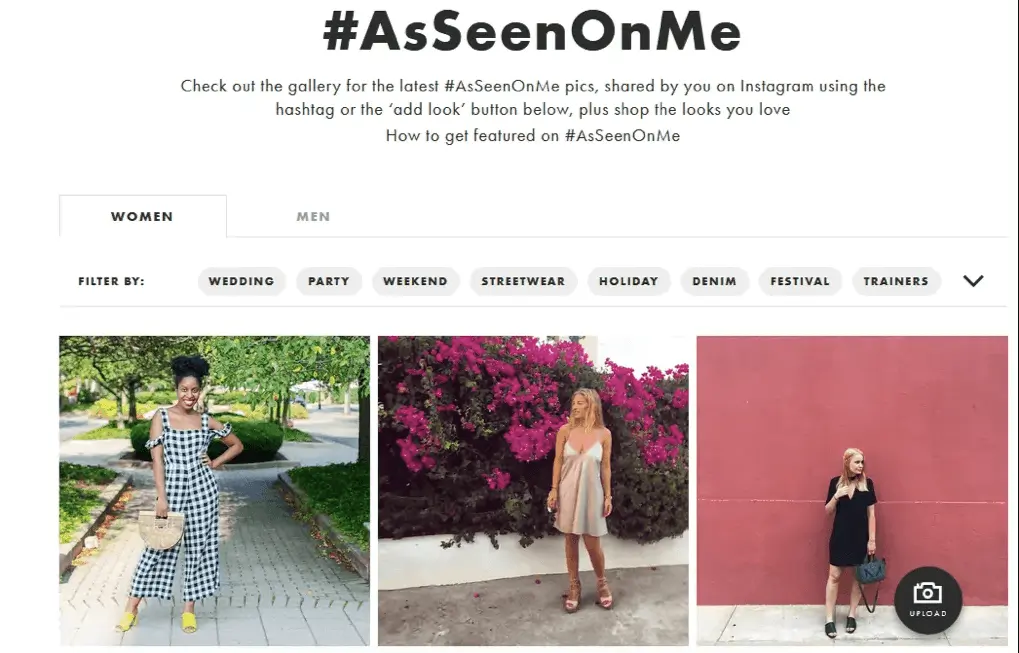Viewport: 1019px width, 653px height.
Task: Switch to the WOMEN tab
Action: coord(141,216)
